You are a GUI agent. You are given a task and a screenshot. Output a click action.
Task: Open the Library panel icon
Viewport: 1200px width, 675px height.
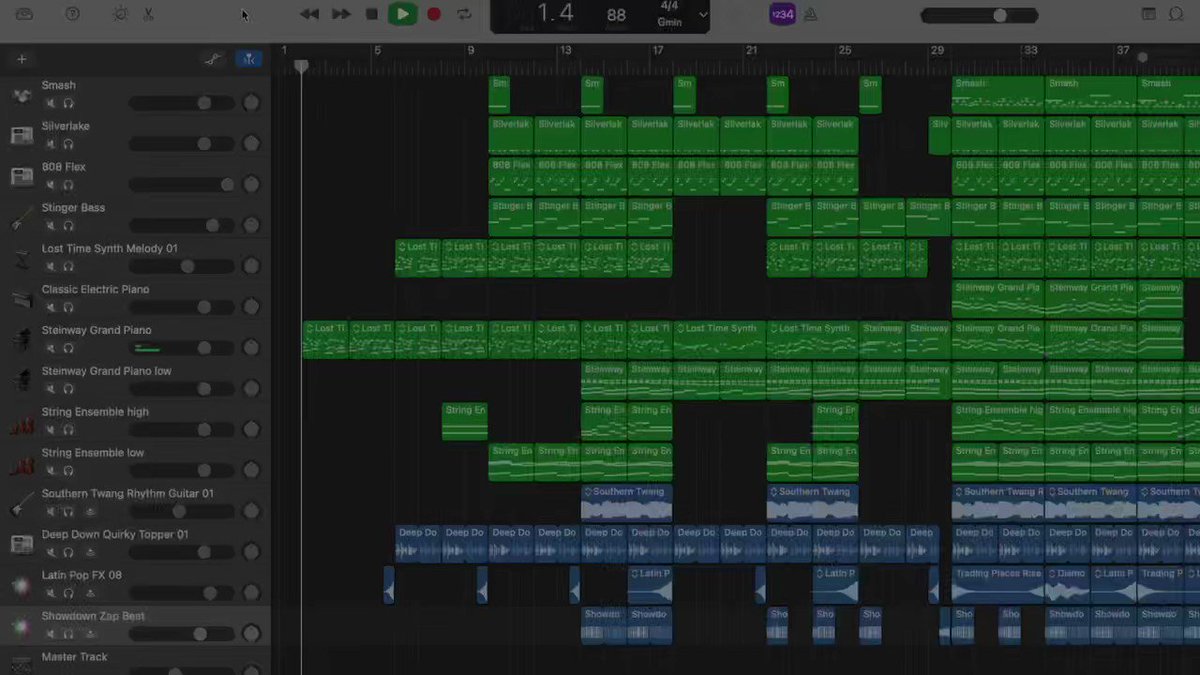(x=25, y=14)
